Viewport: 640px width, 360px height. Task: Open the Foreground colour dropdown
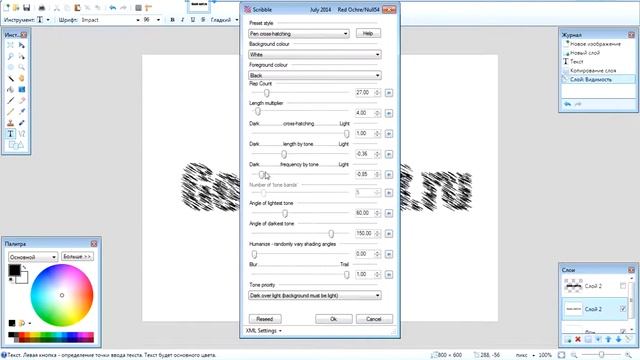tap(315, 75)
